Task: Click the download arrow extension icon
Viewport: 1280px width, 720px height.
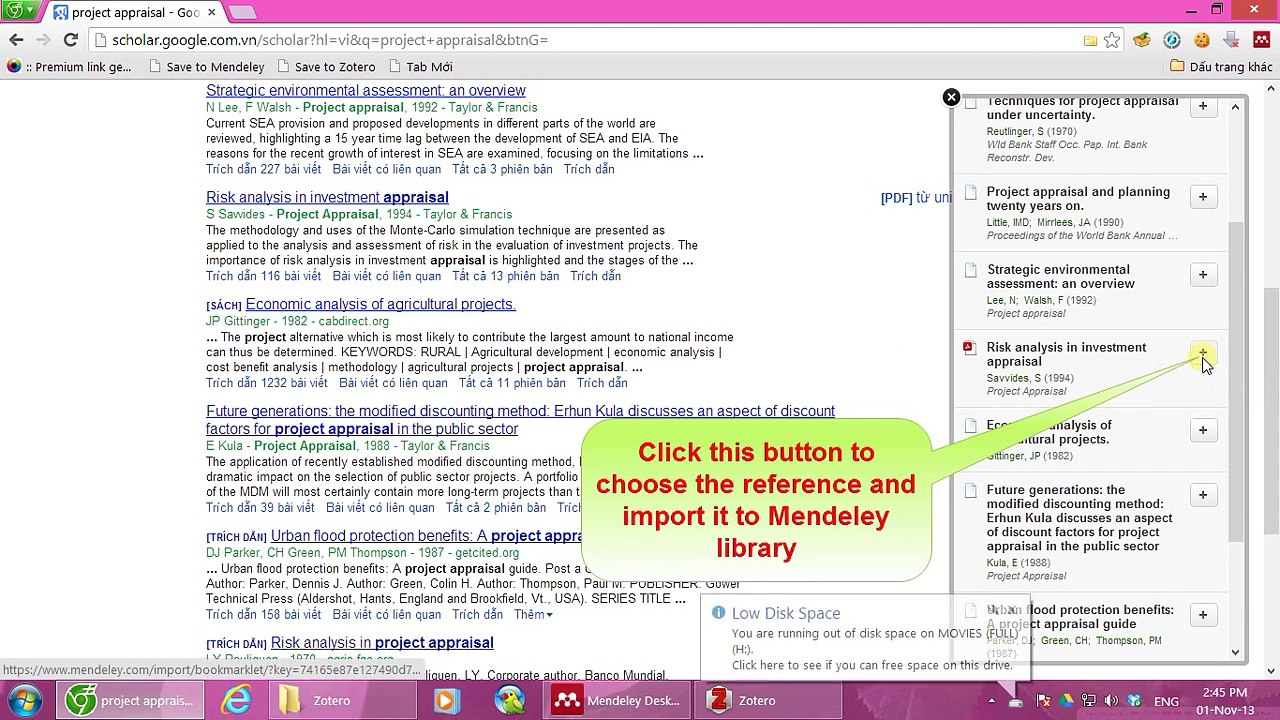Action: click(1231, 40)
